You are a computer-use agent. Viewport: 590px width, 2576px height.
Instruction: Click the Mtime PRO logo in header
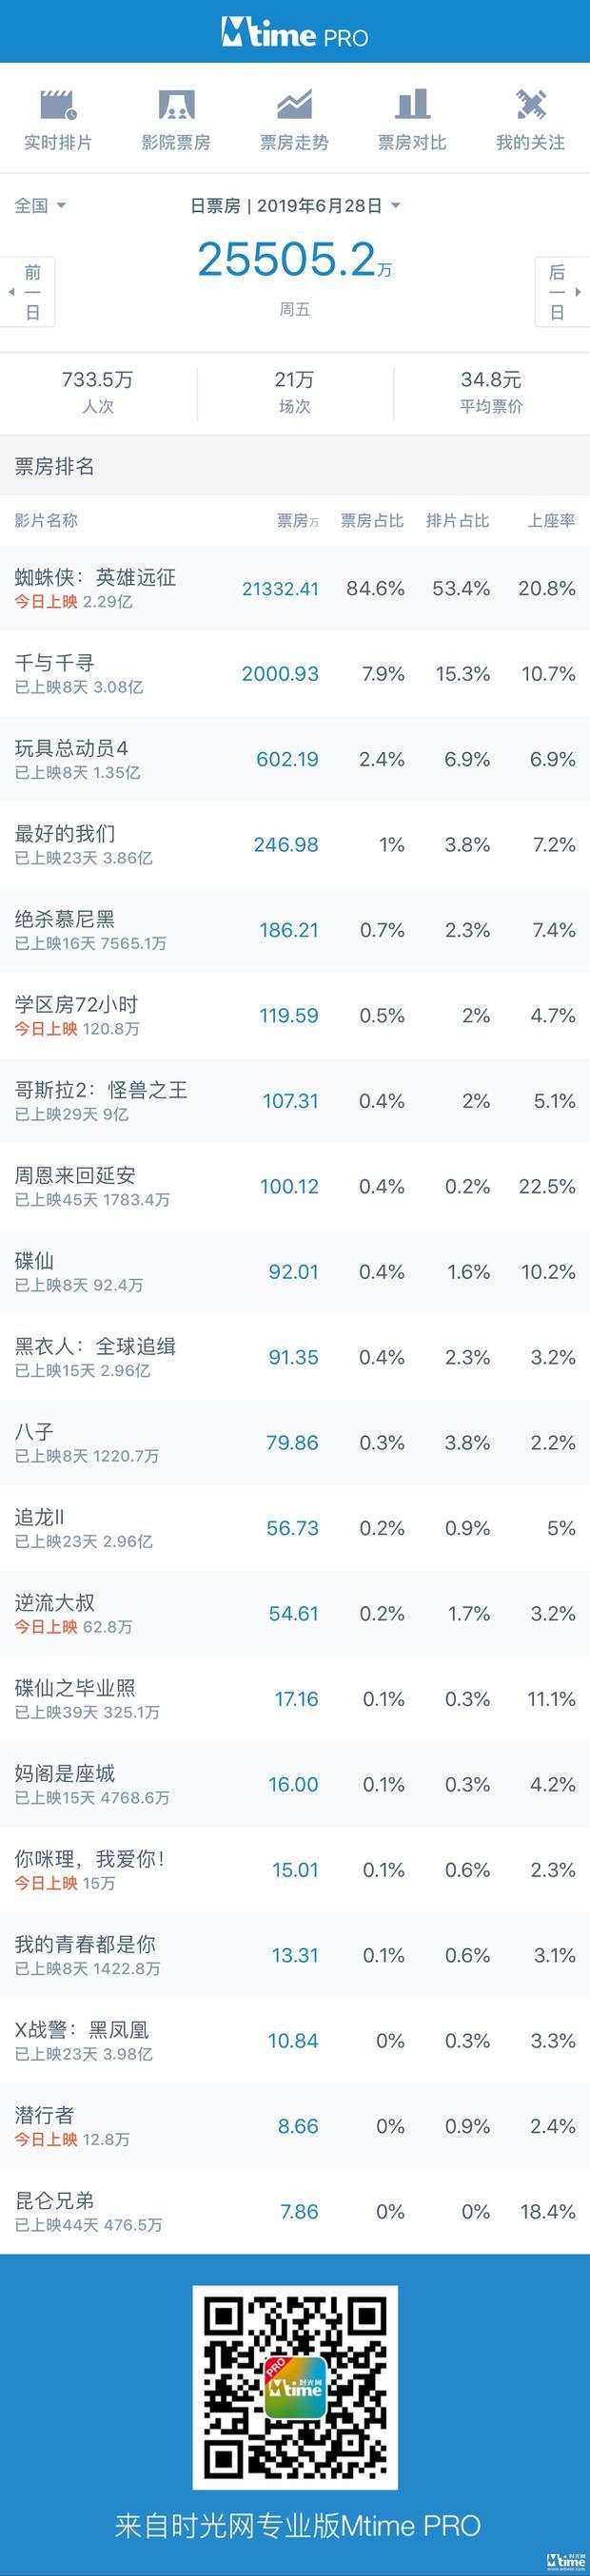click(x=295, y=33)
